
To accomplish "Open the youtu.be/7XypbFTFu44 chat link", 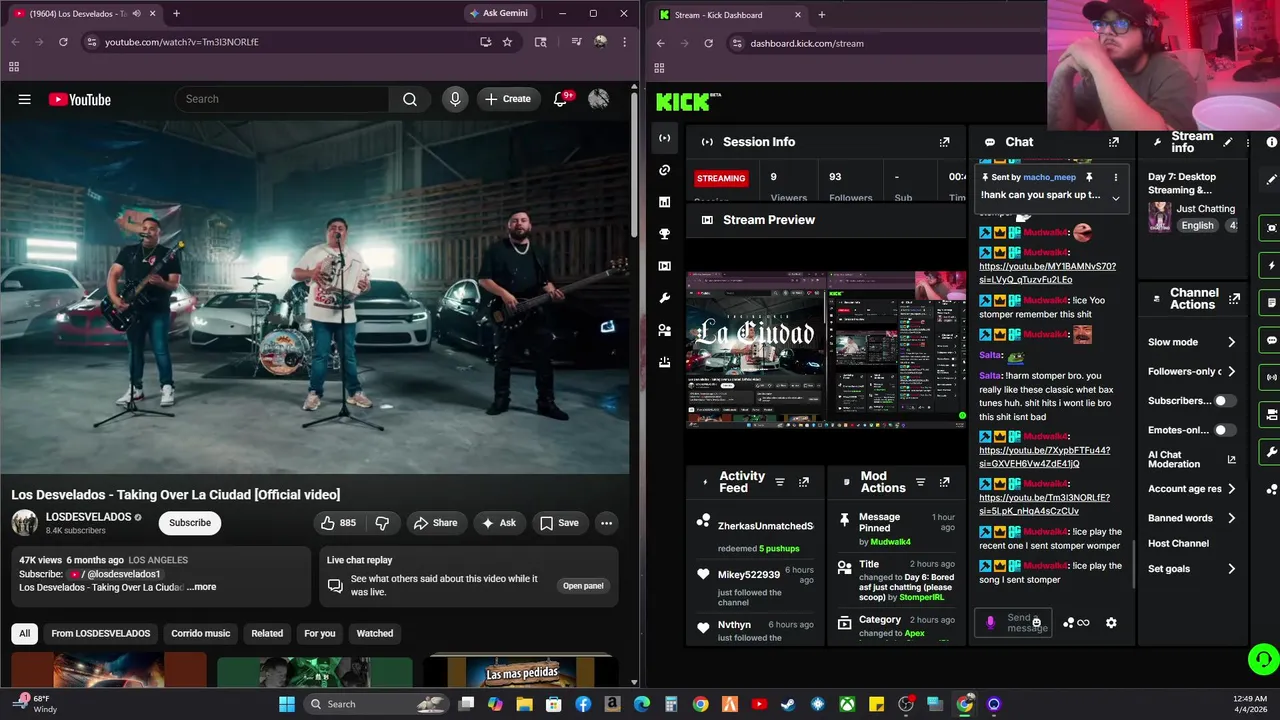I will coord(1044,457).
